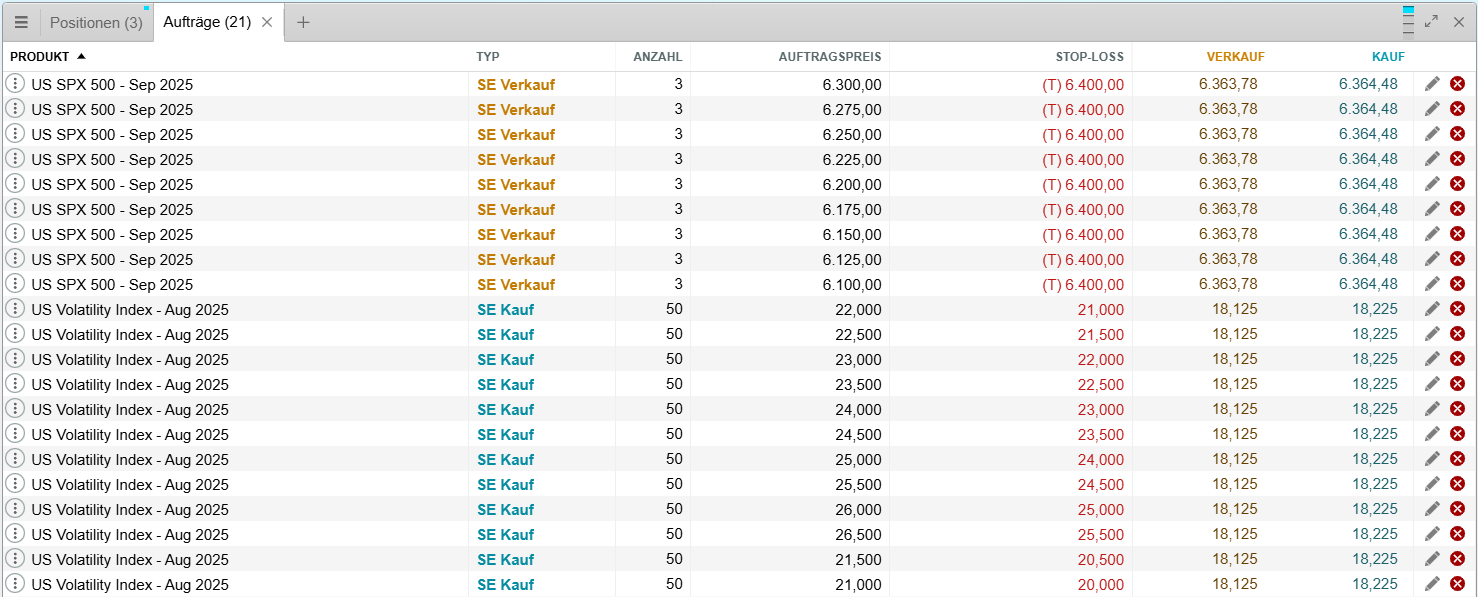Edit the SPX 500 order priced 6.150,00
This screenshot has height=597, width=1478.
tap(1432, 234)
